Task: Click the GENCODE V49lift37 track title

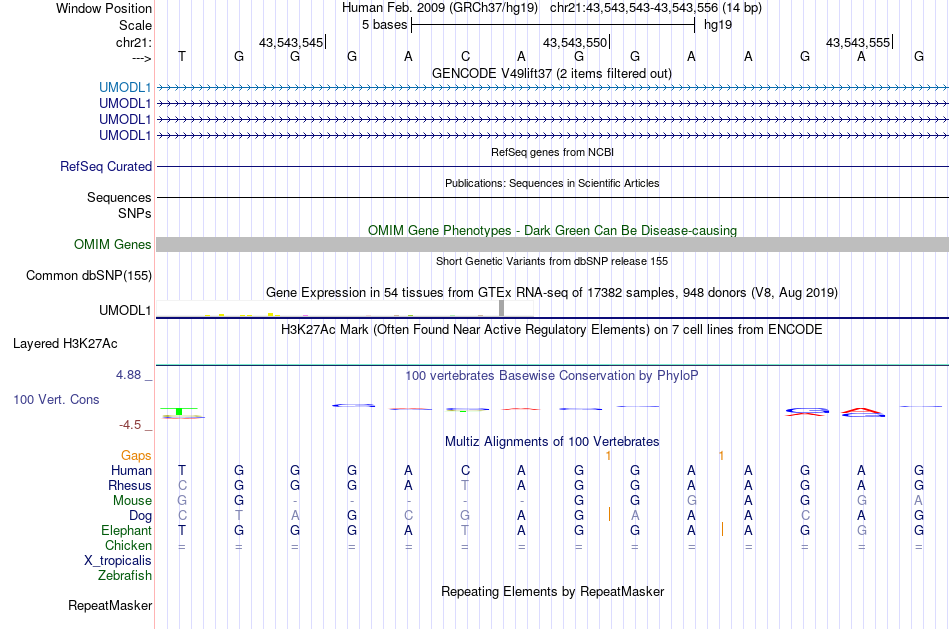Action: (x=552, y=73)
